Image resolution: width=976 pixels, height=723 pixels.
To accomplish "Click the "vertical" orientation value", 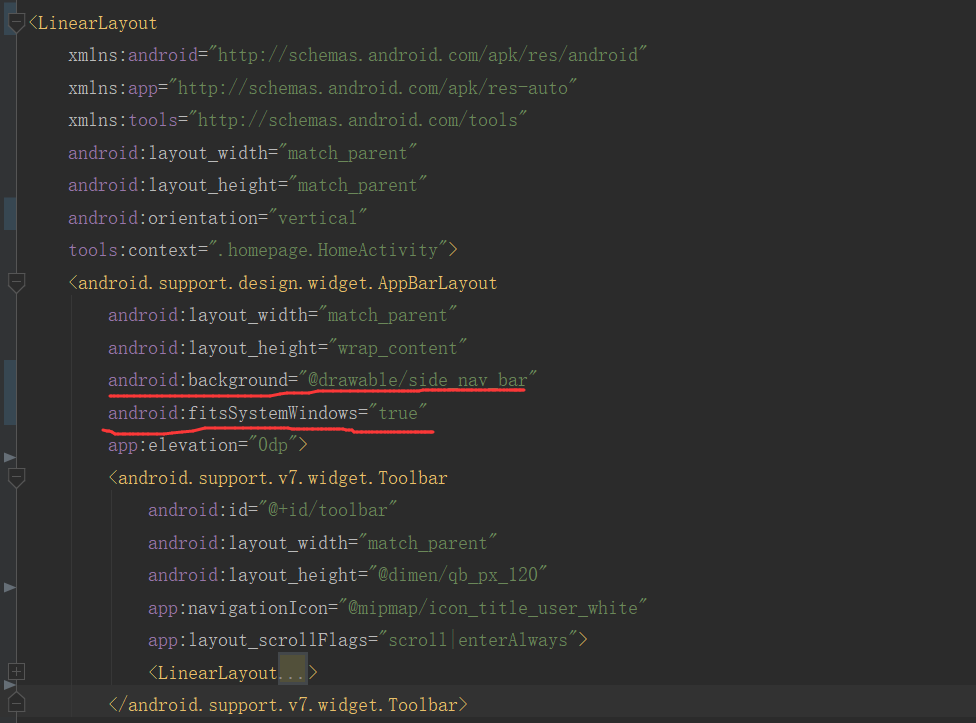I will coord(317,218).
